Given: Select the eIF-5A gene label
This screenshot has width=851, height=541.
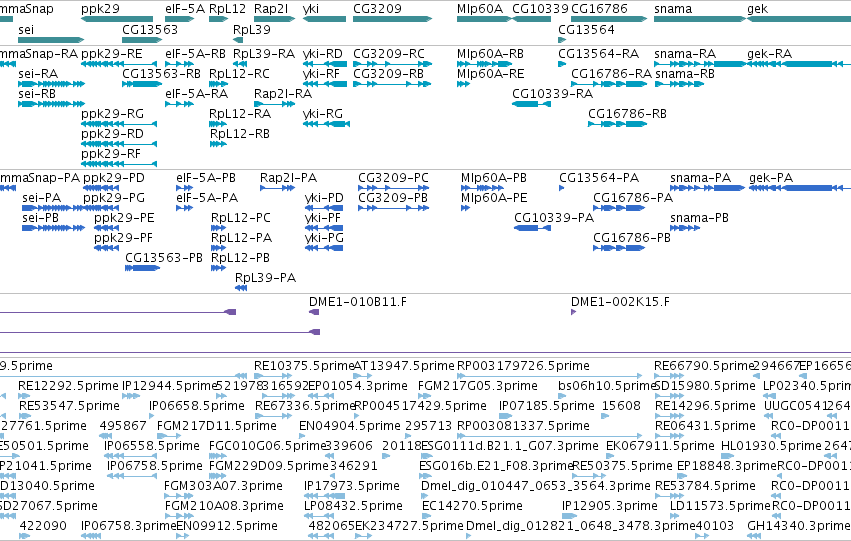Looking at the screenshot, I should click(185, 9).
